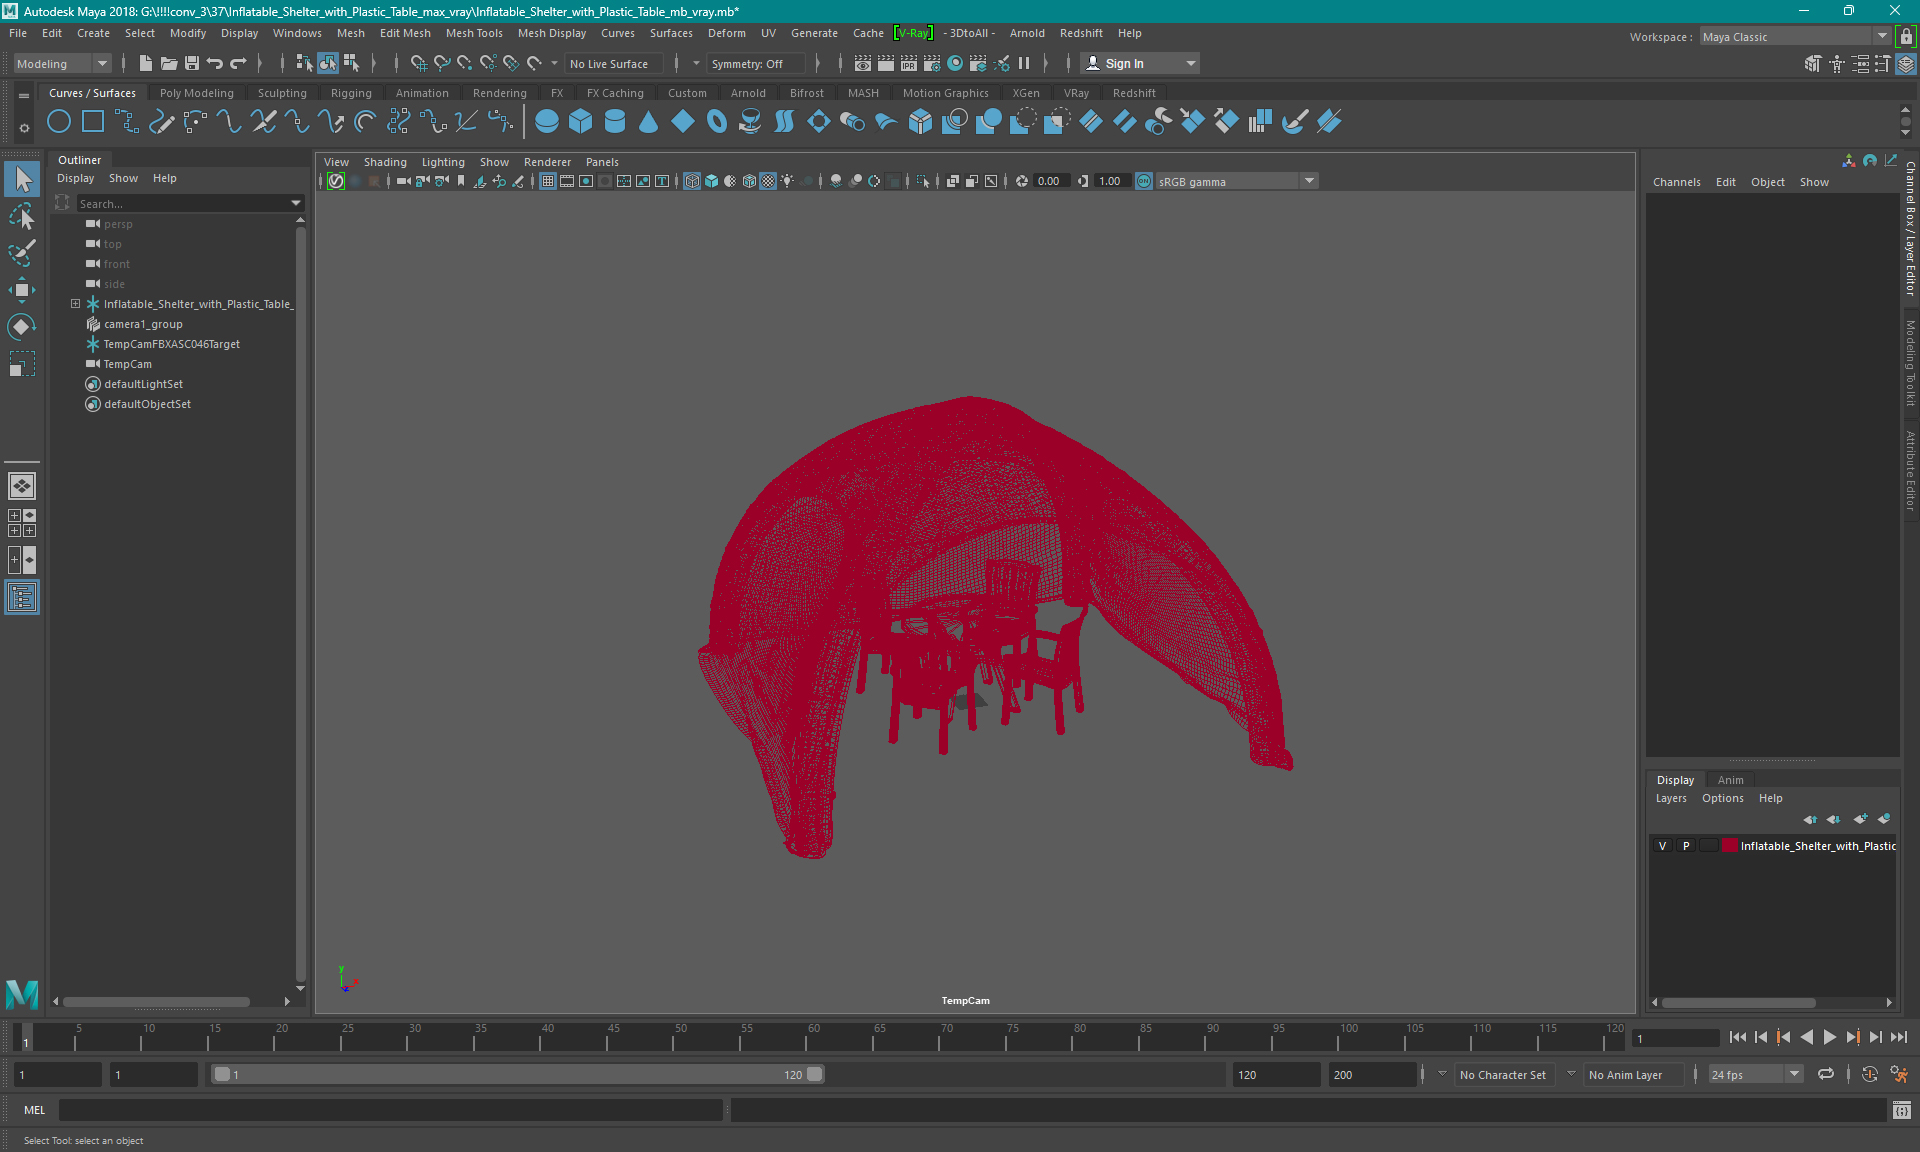Toggle the loop playback button
The width and height of the screenshot is (1920, 1152).
pos(1826,1074)
